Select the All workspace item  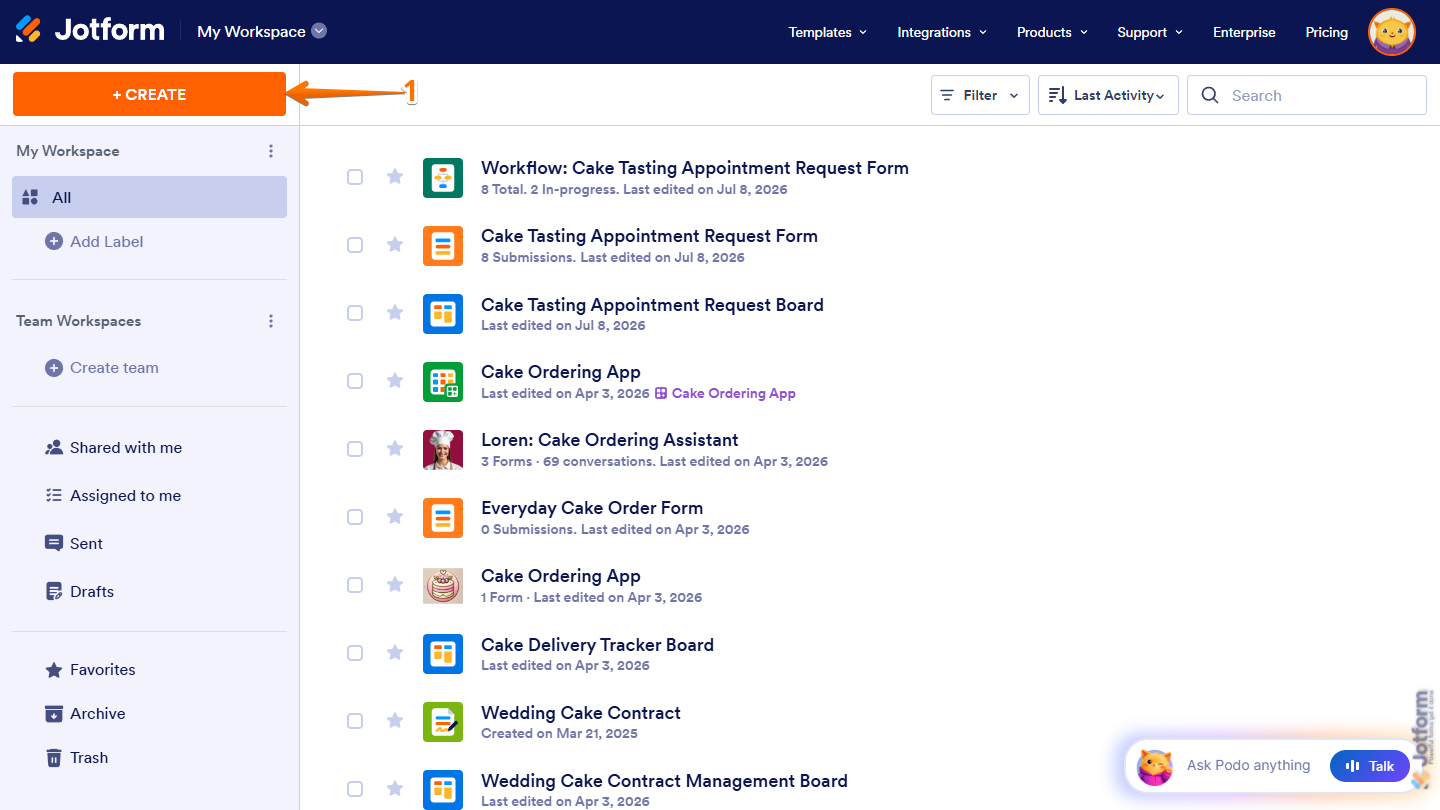point(150,197)
